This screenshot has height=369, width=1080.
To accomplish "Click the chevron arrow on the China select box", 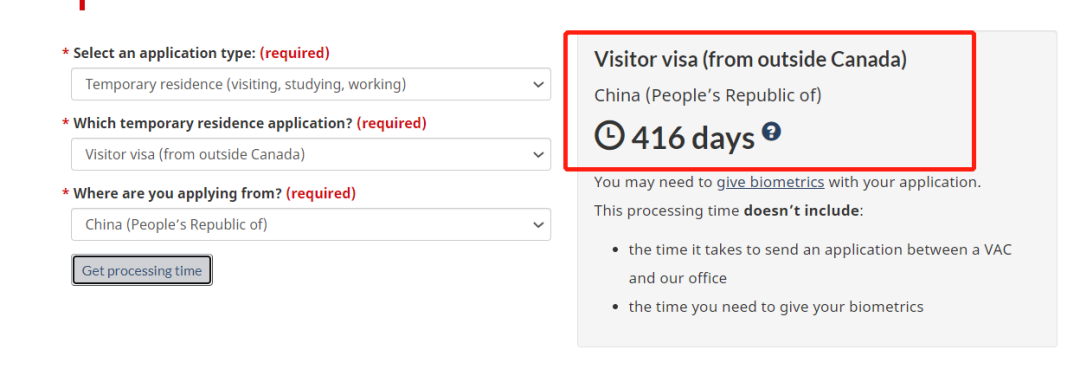I will (538, 225).
